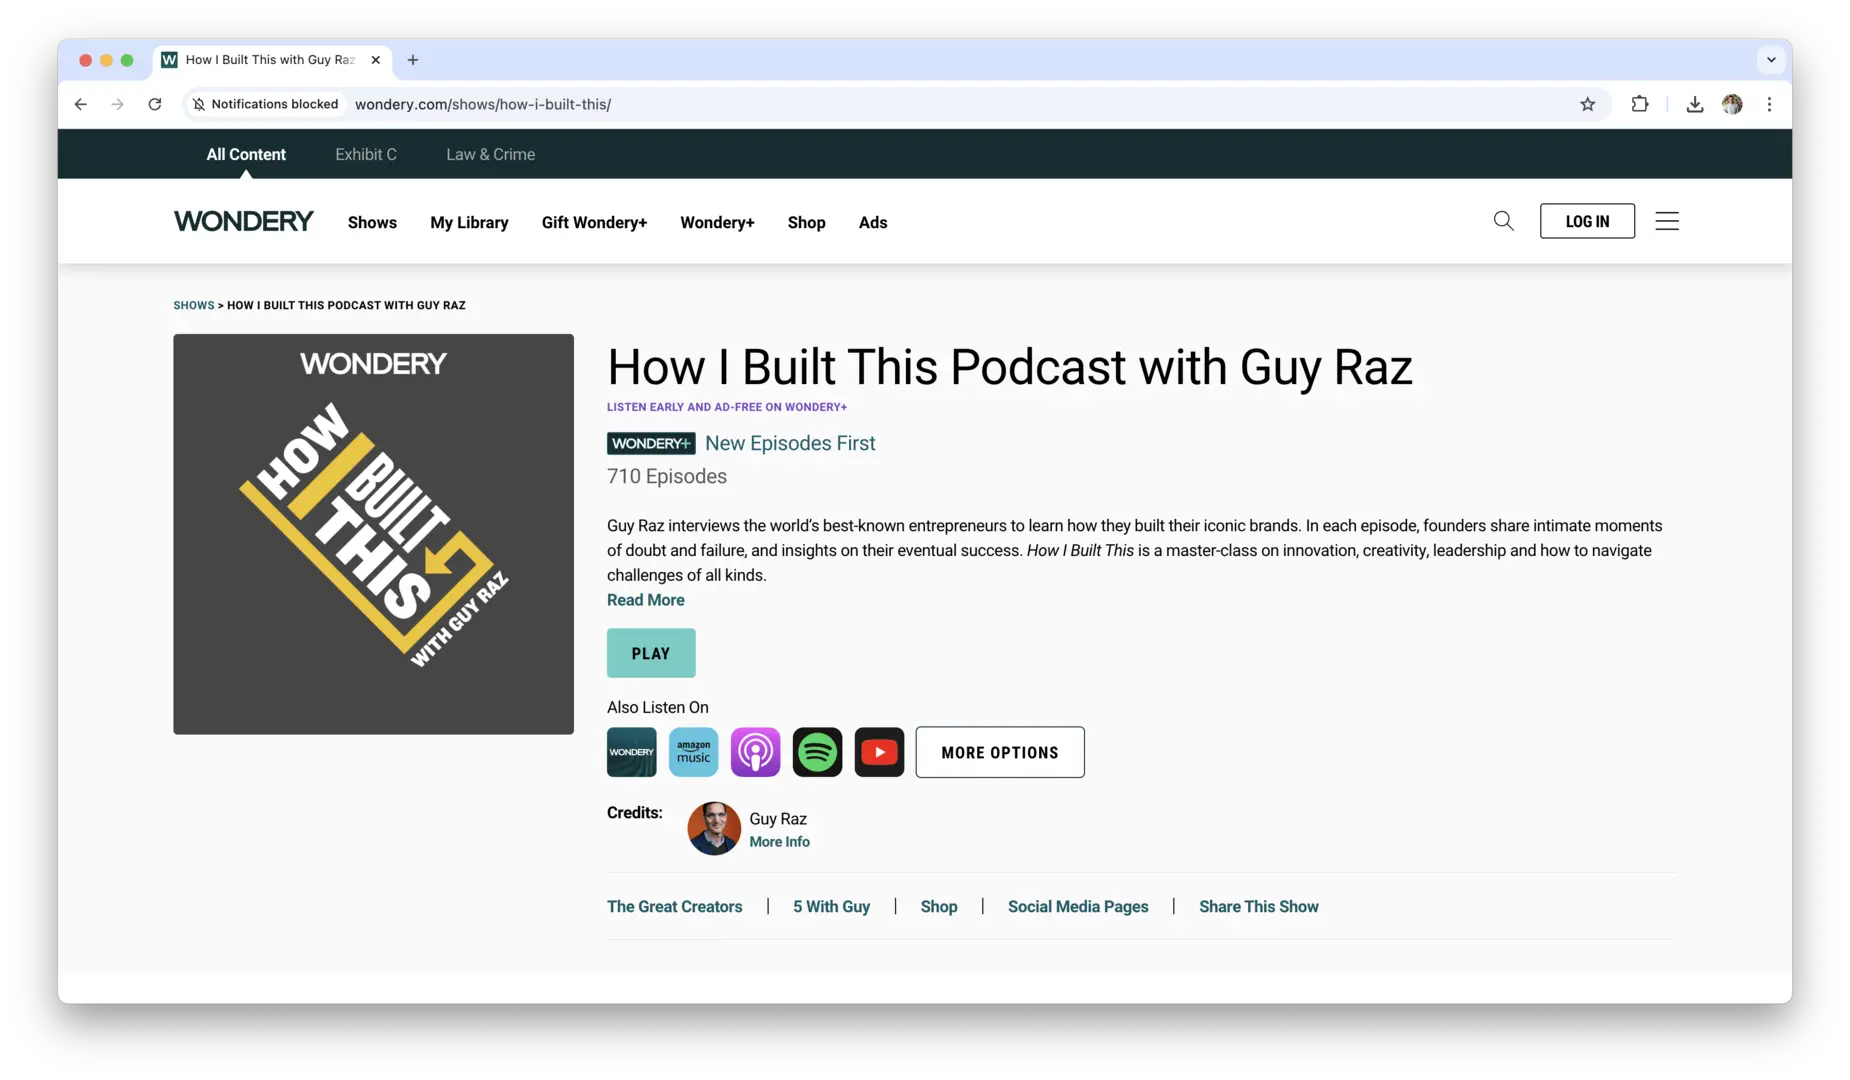Switch to the All Content tab
Image resolution: width=1850 pixels, height=1080 pixels.
click(245, 154)
